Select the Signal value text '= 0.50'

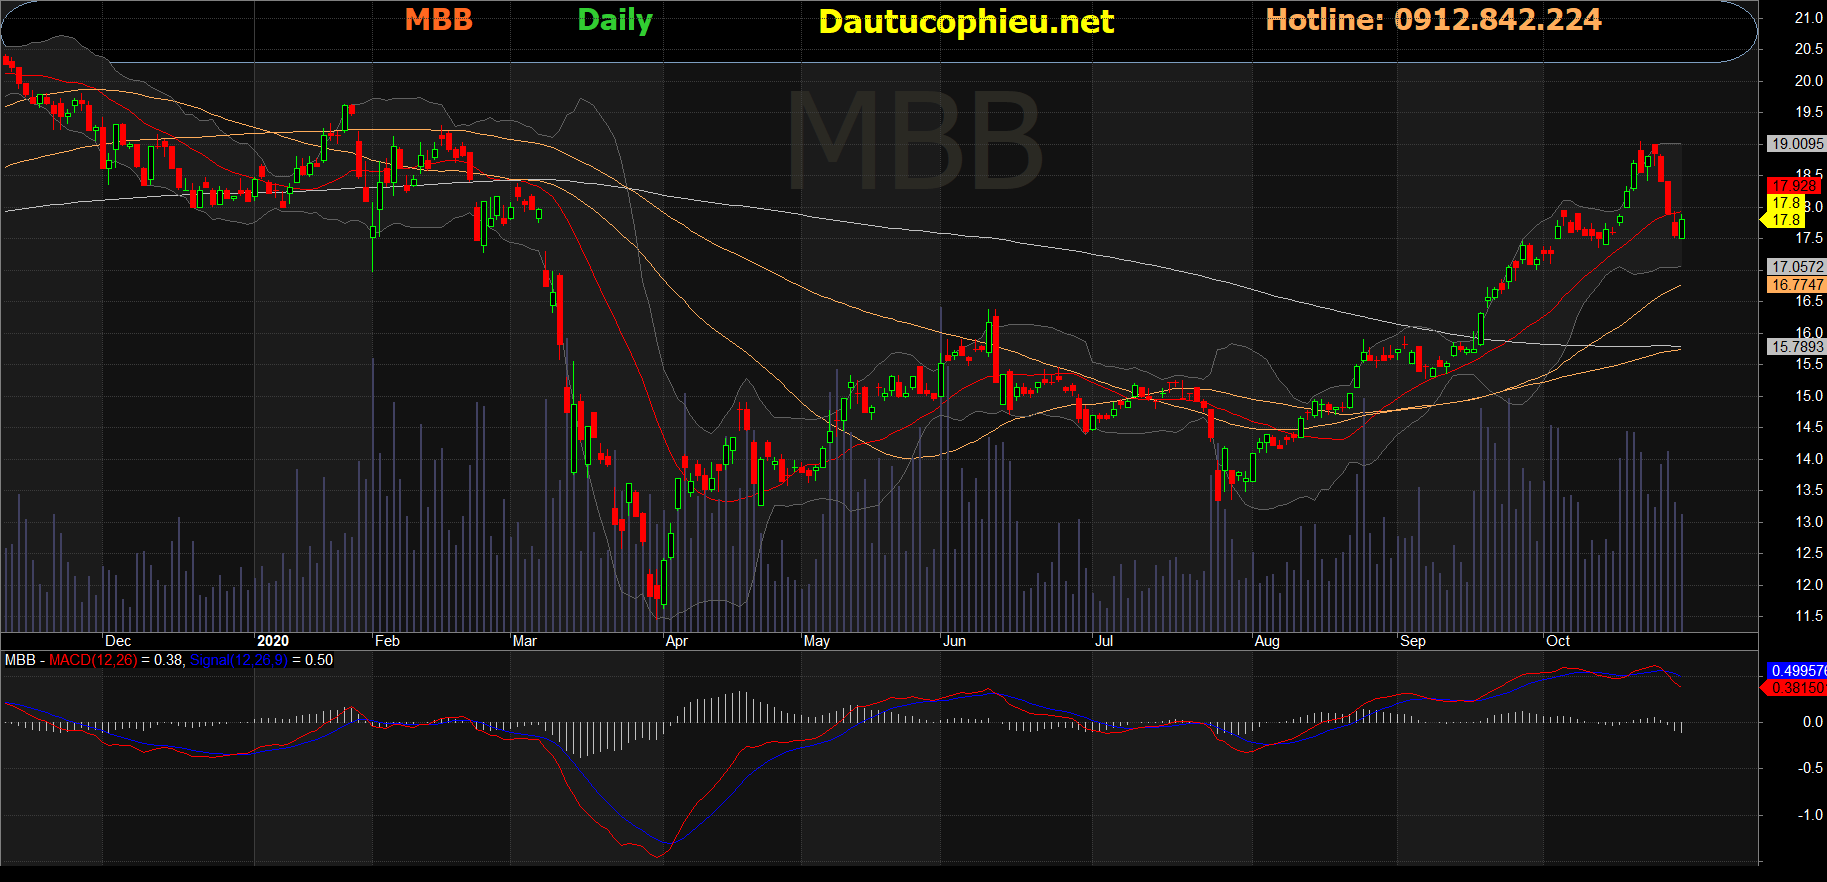pos(313,660)
